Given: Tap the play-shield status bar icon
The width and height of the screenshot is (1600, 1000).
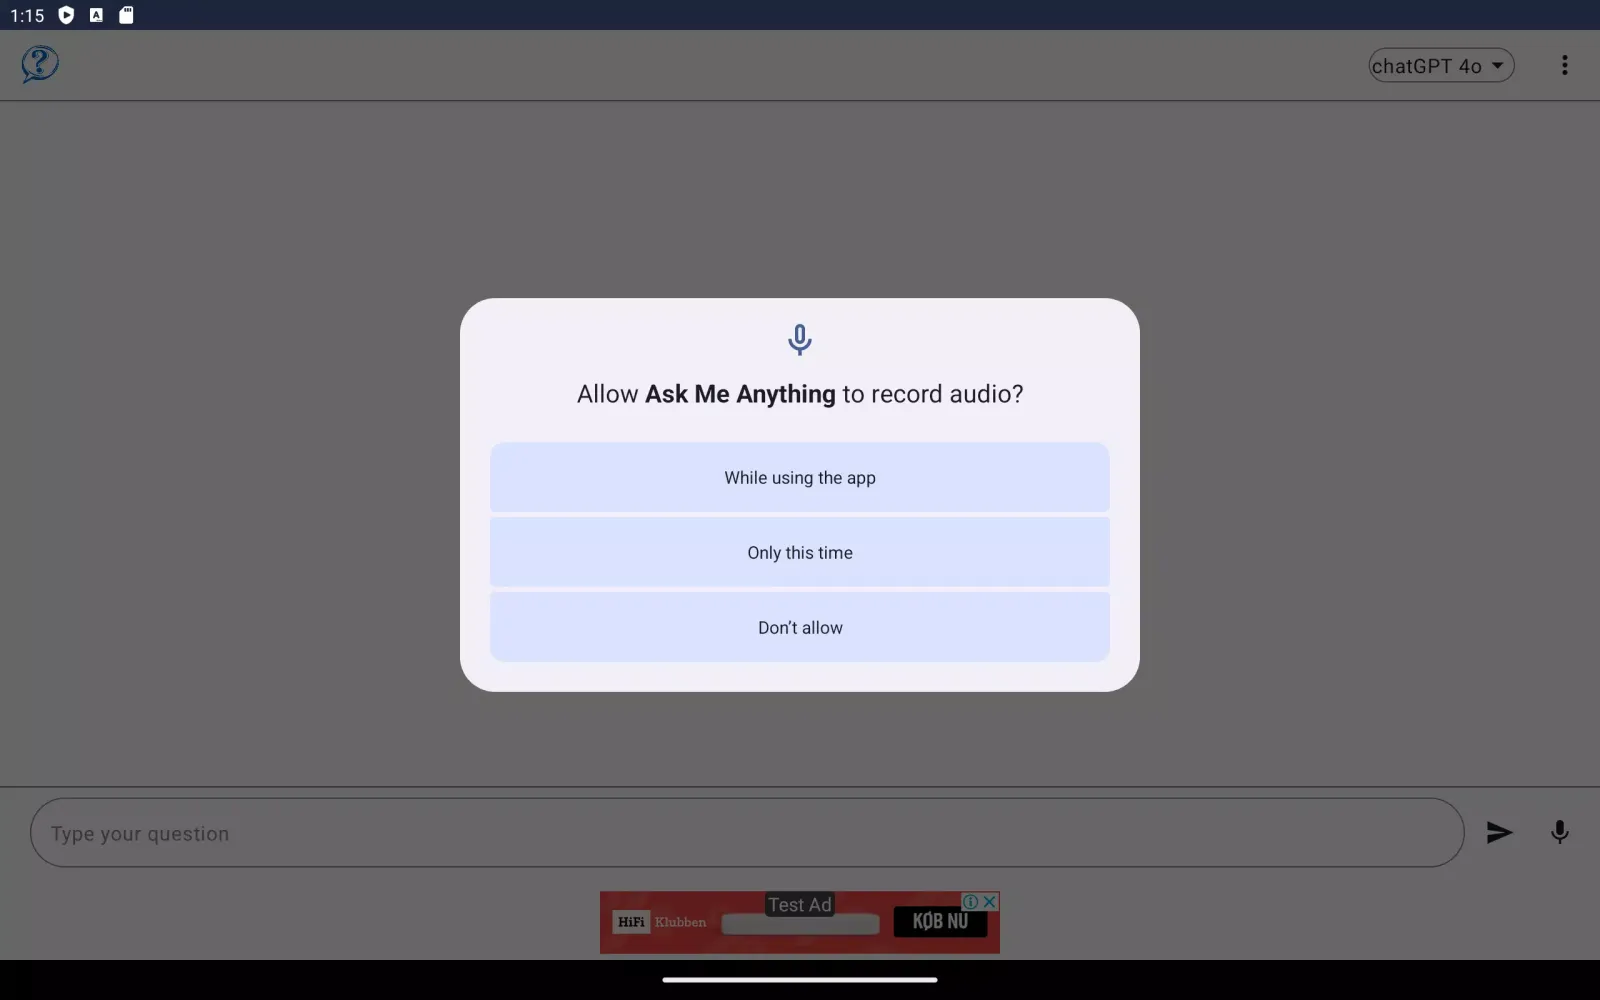Looking at the screenshot, I should [x=66, y=15].
